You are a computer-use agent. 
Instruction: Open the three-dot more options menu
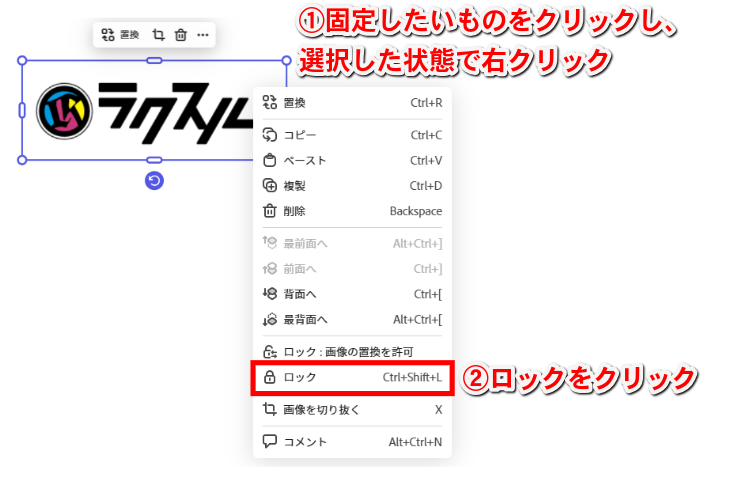tap(203, 35)
